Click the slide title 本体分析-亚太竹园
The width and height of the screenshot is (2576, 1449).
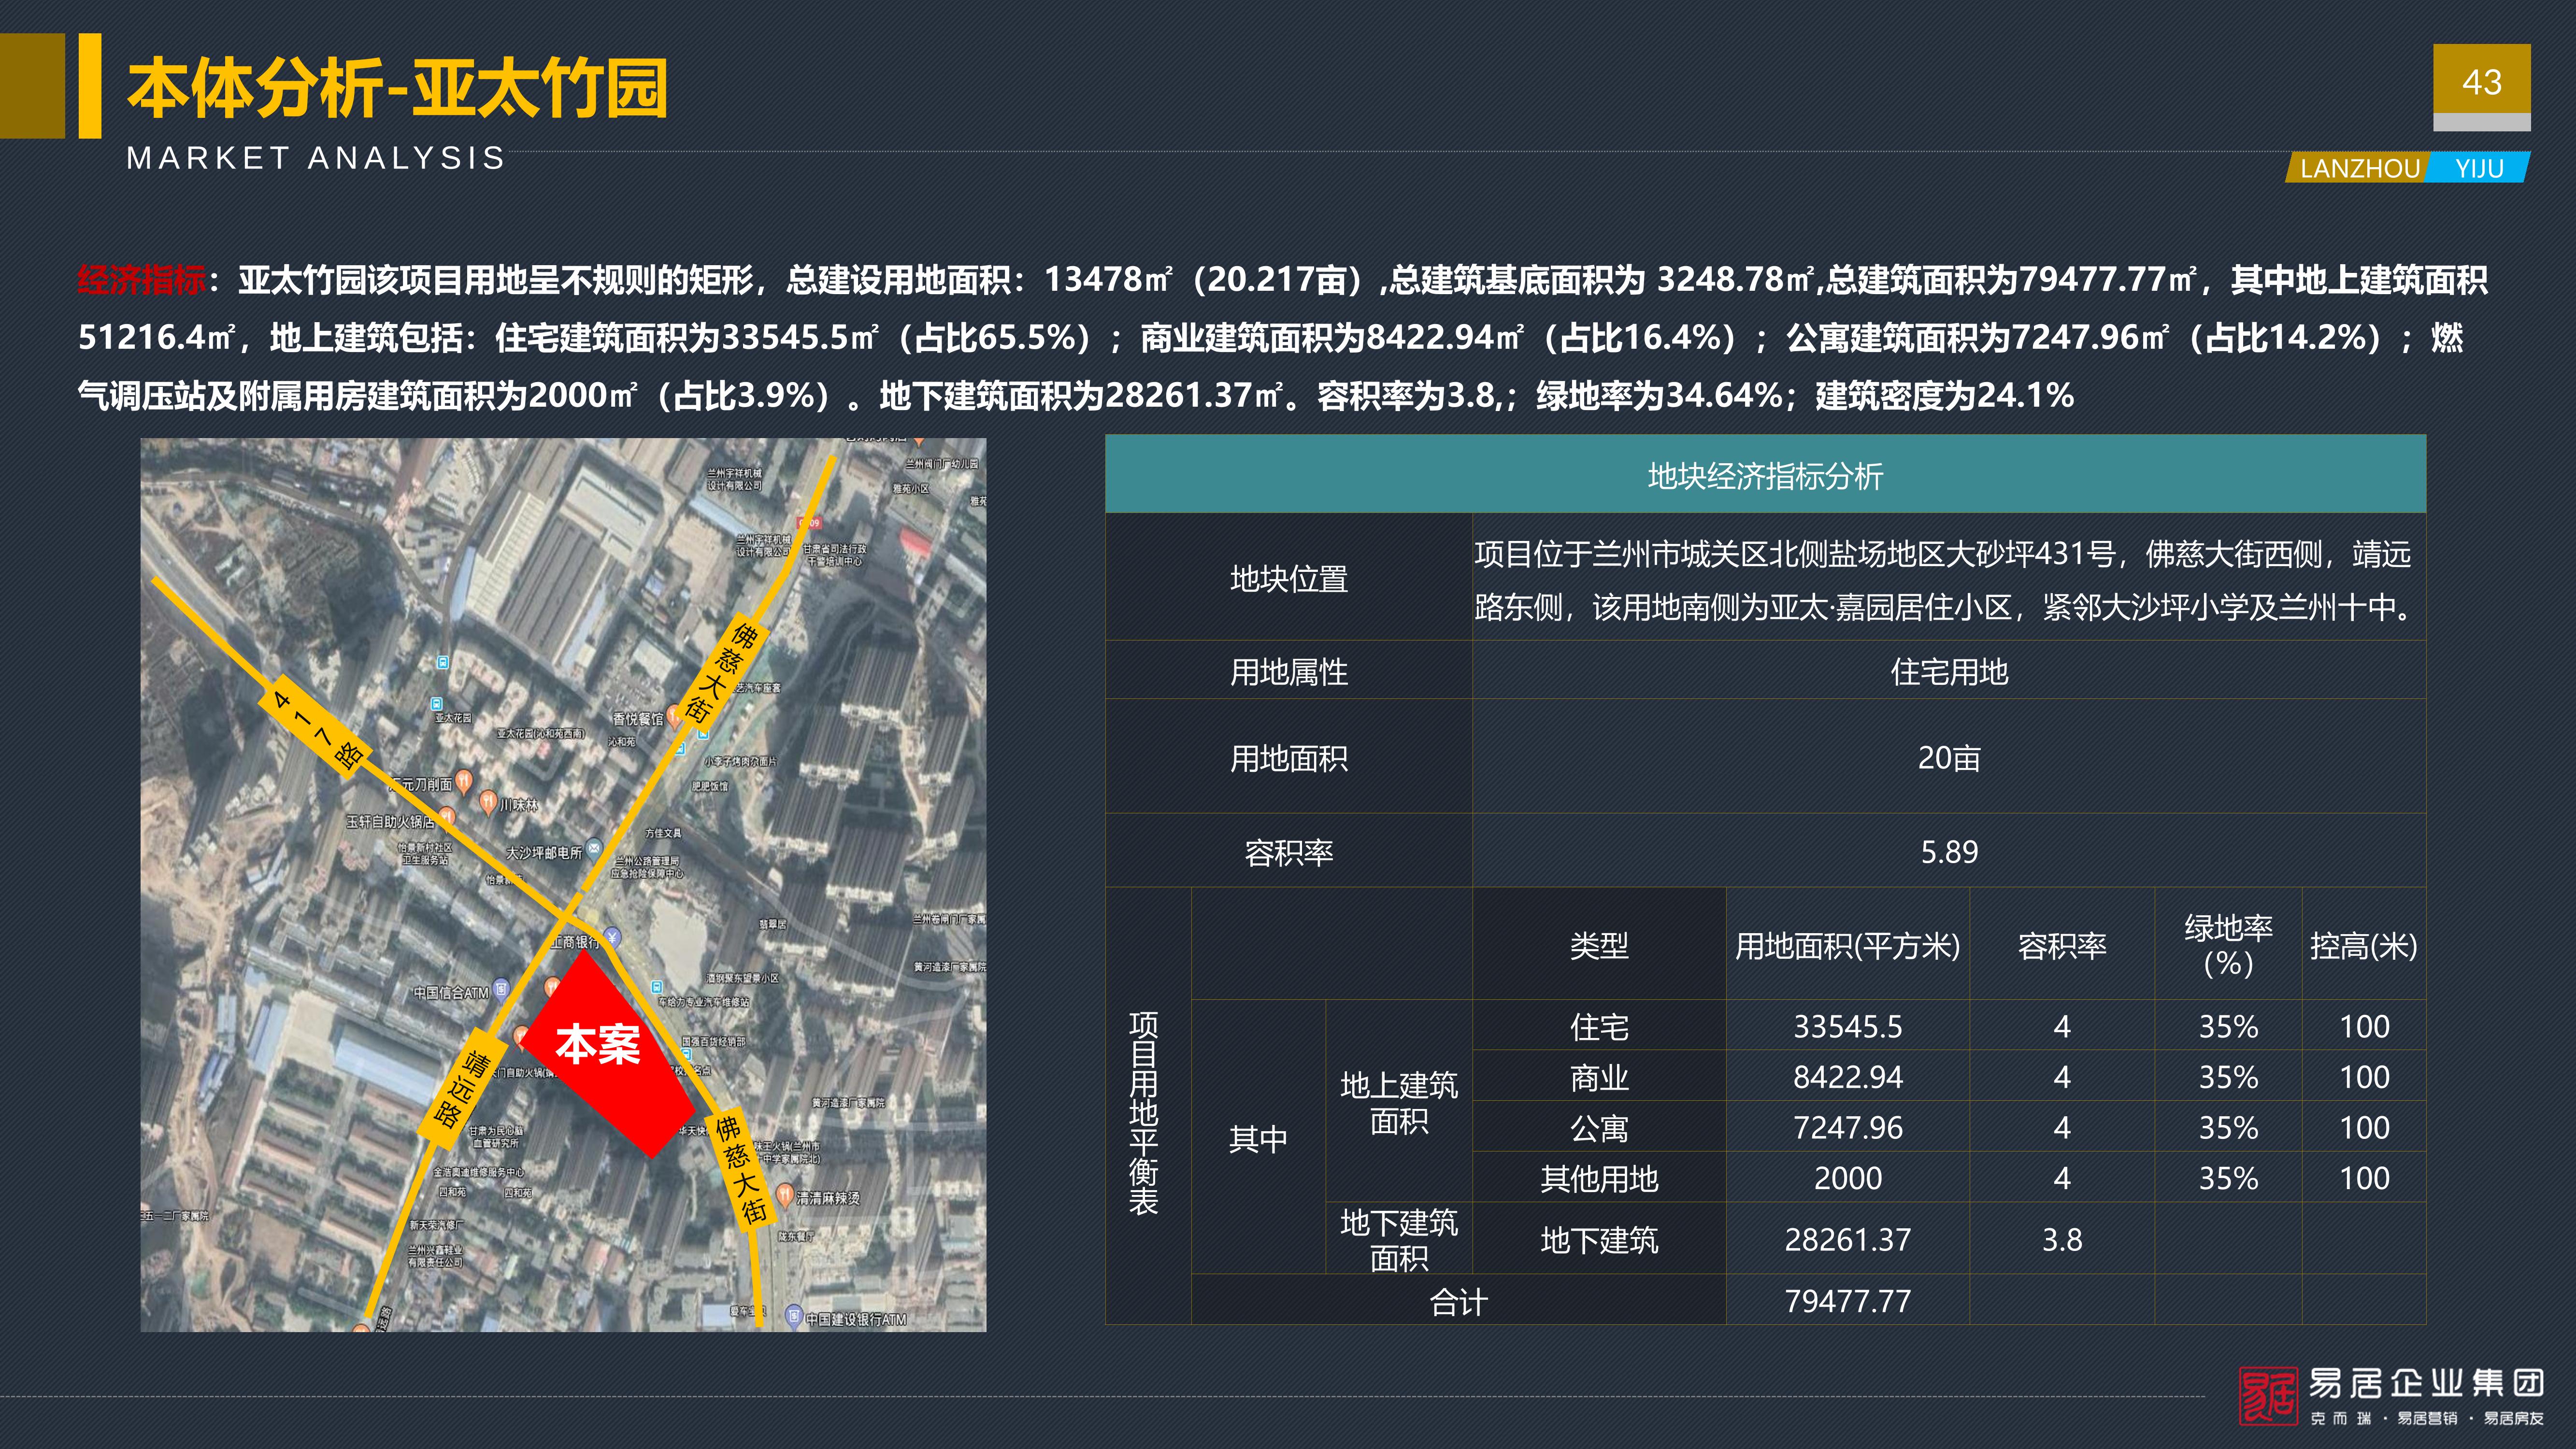click(x=398, y=88)
